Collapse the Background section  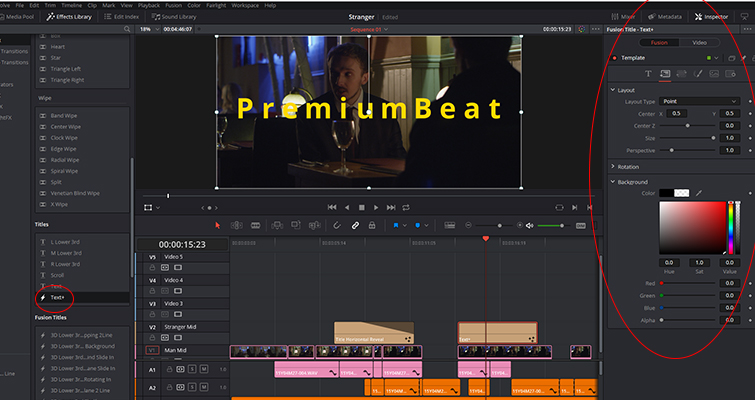pos(629,182)
